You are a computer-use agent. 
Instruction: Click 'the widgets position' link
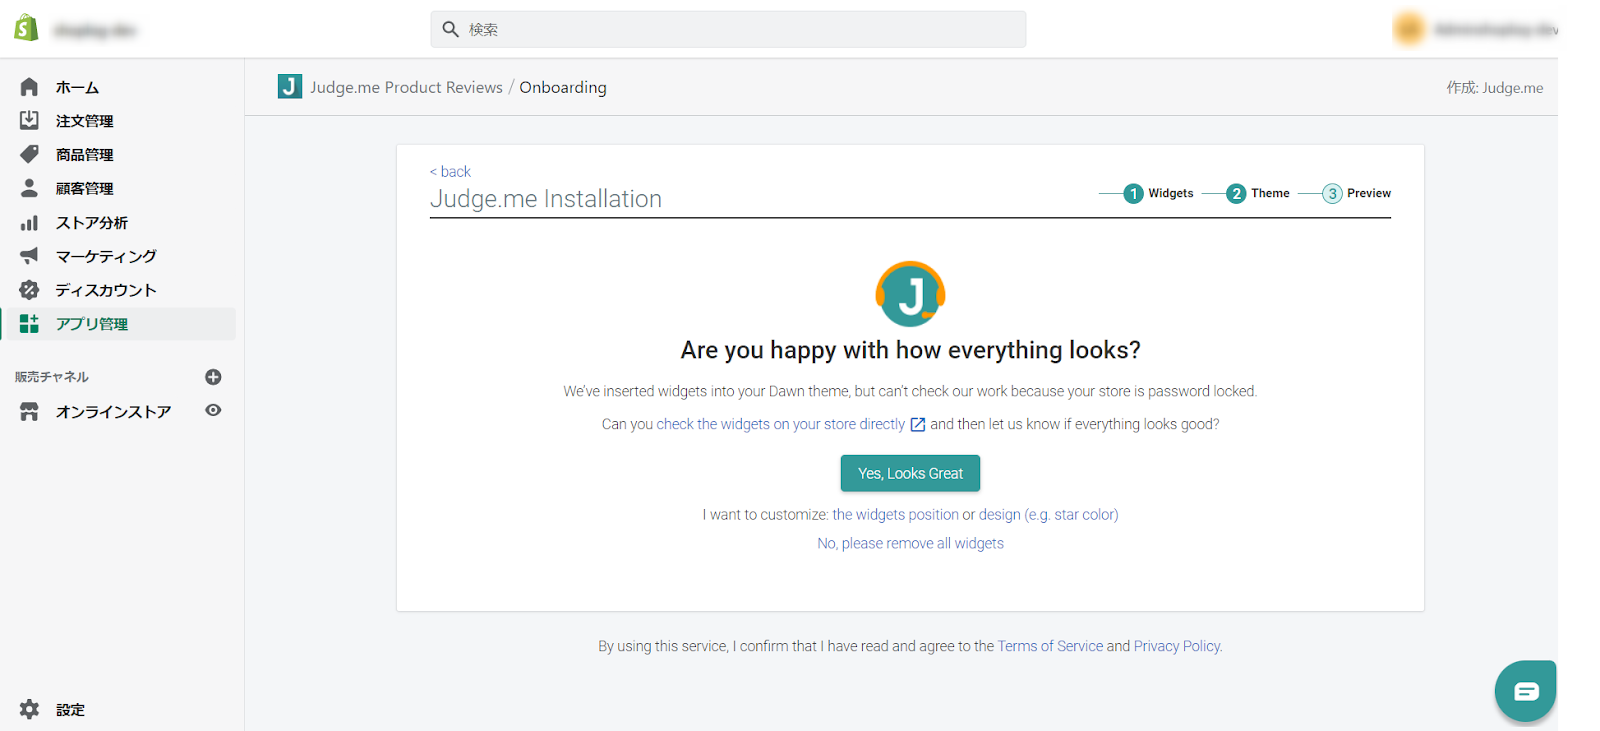(895, 514)
